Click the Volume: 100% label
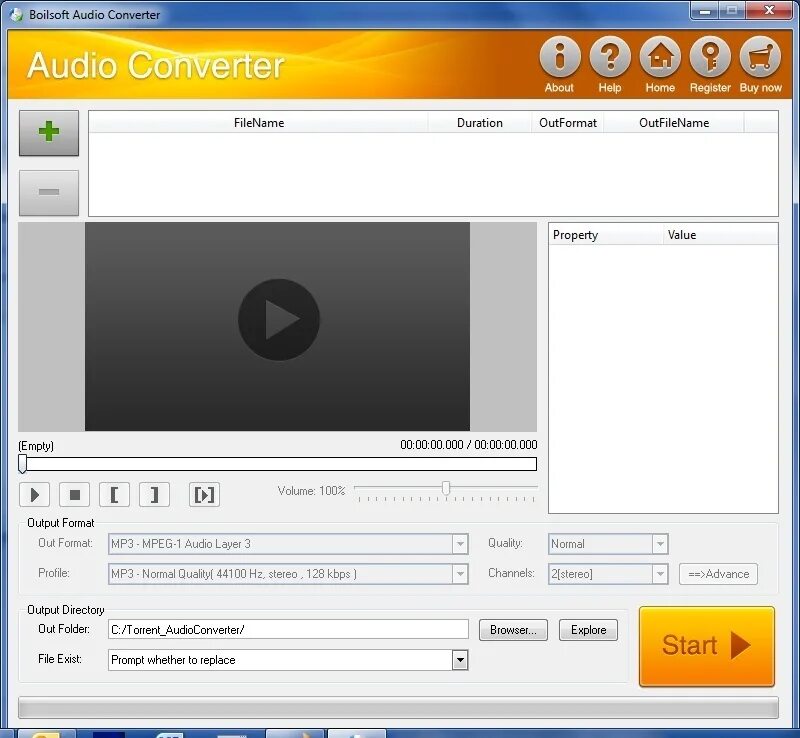 tap(311, 491)
